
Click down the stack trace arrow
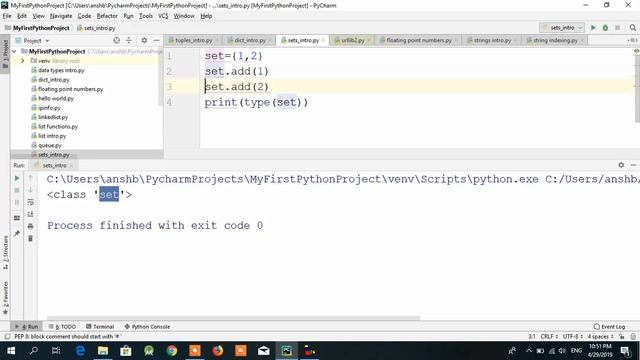click(31, 190)
